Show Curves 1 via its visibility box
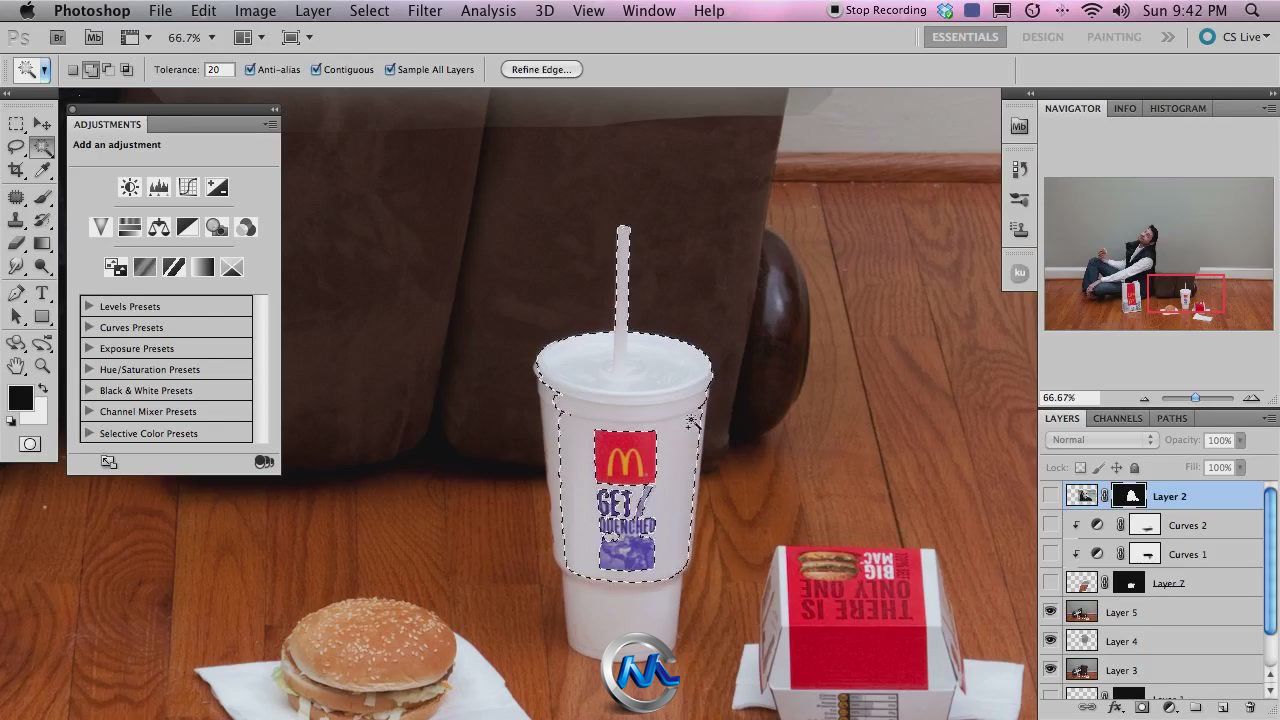1280x720 pixels. [1050, 553]
